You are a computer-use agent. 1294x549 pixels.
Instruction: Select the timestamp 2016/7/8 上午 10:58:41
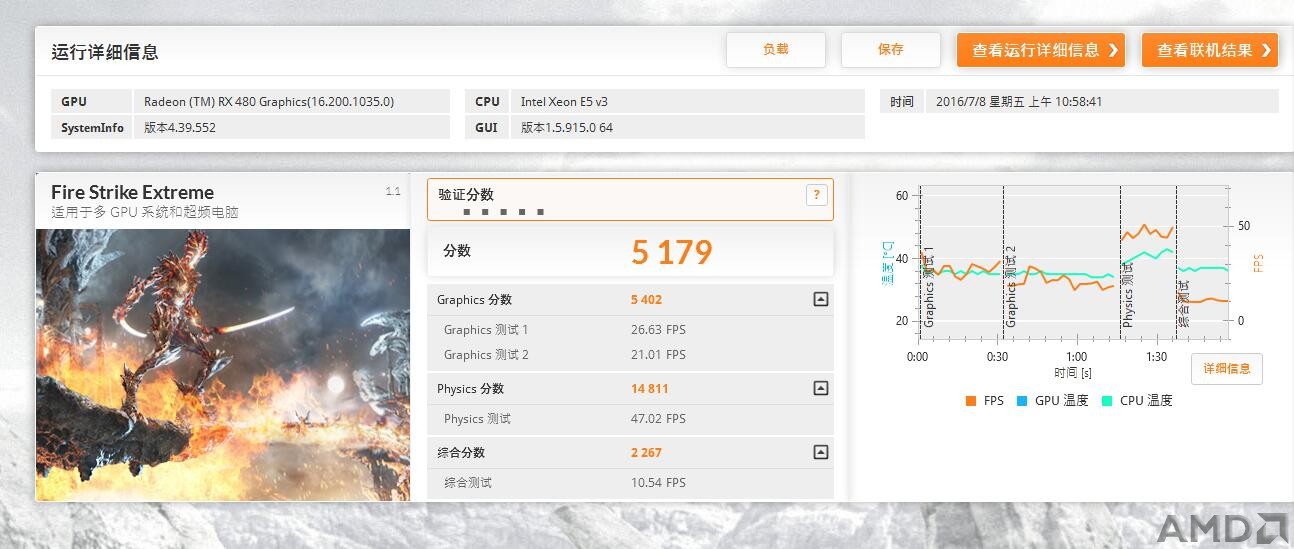(x=1019, y=102)
